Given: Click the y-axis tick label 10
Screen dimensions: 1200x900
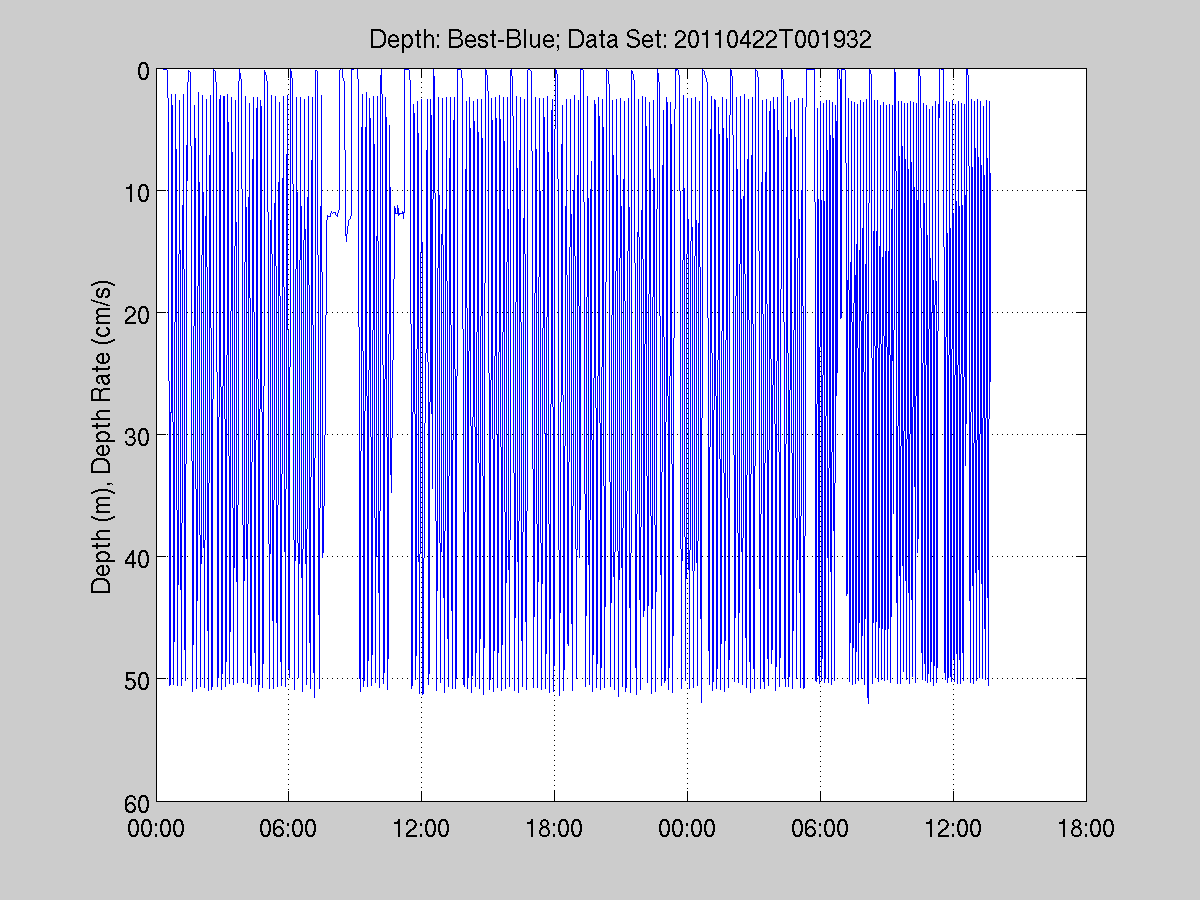Looking at the screenshot, I should coord(138,192).
